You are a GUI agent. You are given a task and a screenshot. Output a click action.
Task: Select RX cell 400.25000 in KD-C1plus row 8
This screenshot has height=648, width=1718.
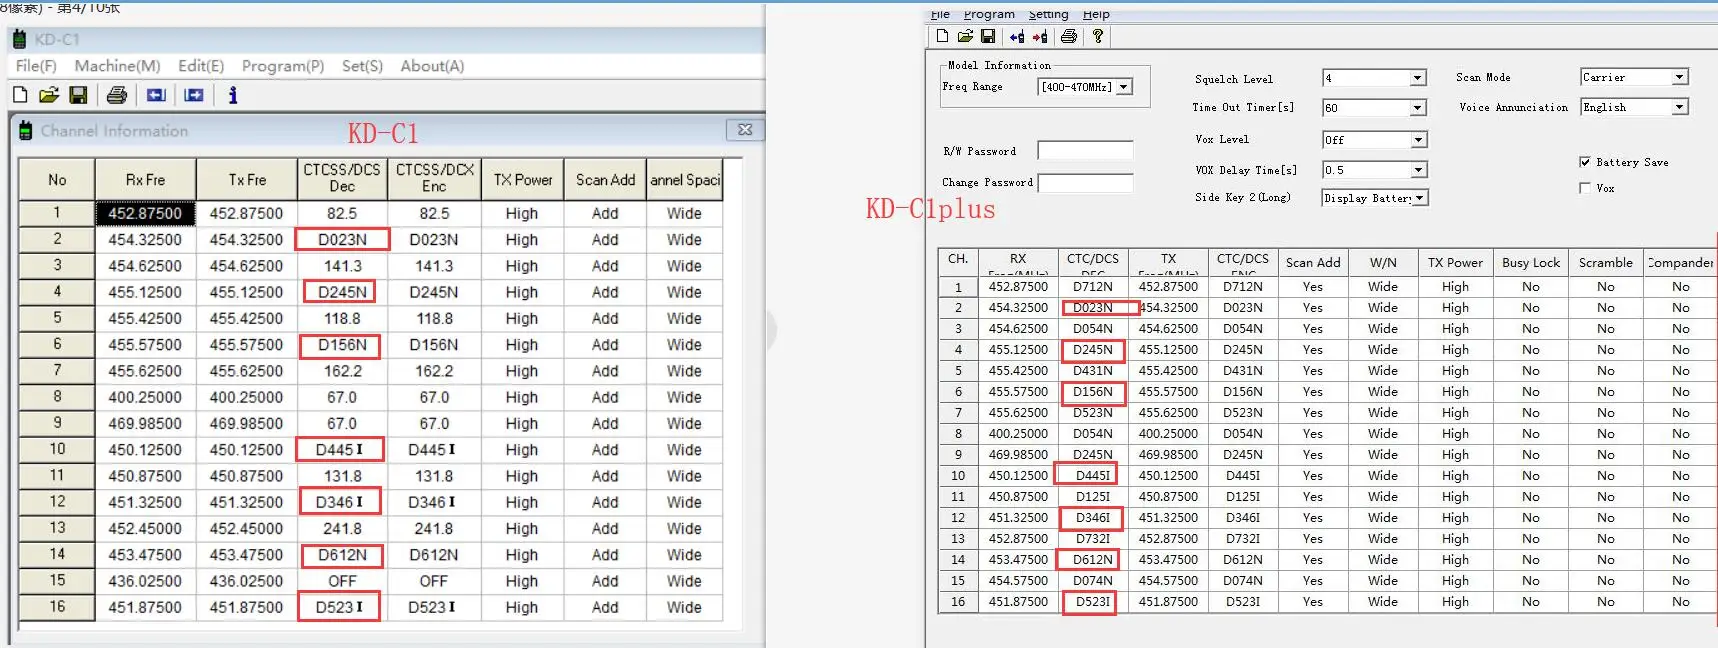(x=1018, y=434)
